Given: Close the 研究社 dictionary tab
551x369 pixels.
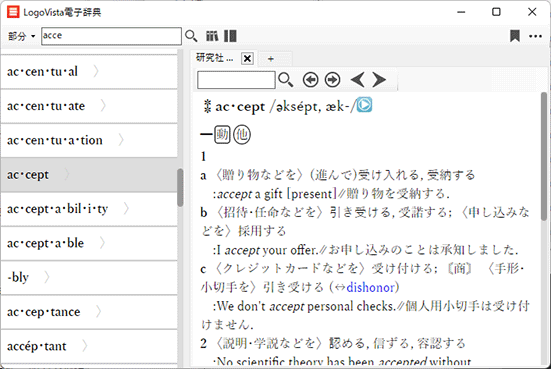Looking at the screenshot, I should [247, 58].
